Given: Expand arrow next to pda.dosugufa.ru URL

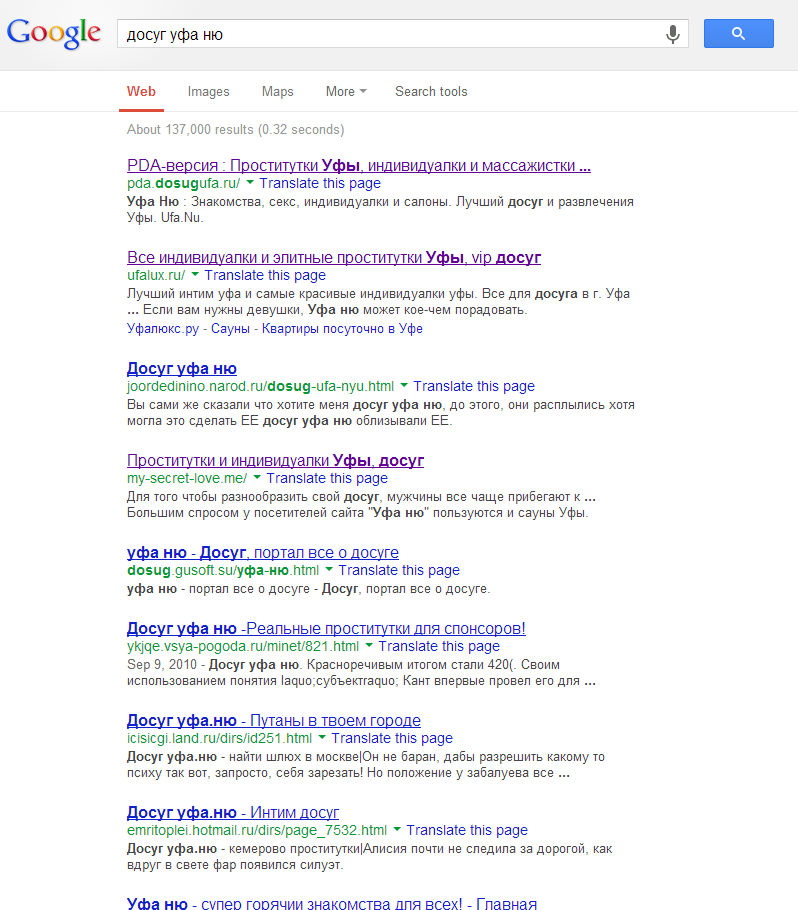Looking at the screenshot, I should 250,182.
